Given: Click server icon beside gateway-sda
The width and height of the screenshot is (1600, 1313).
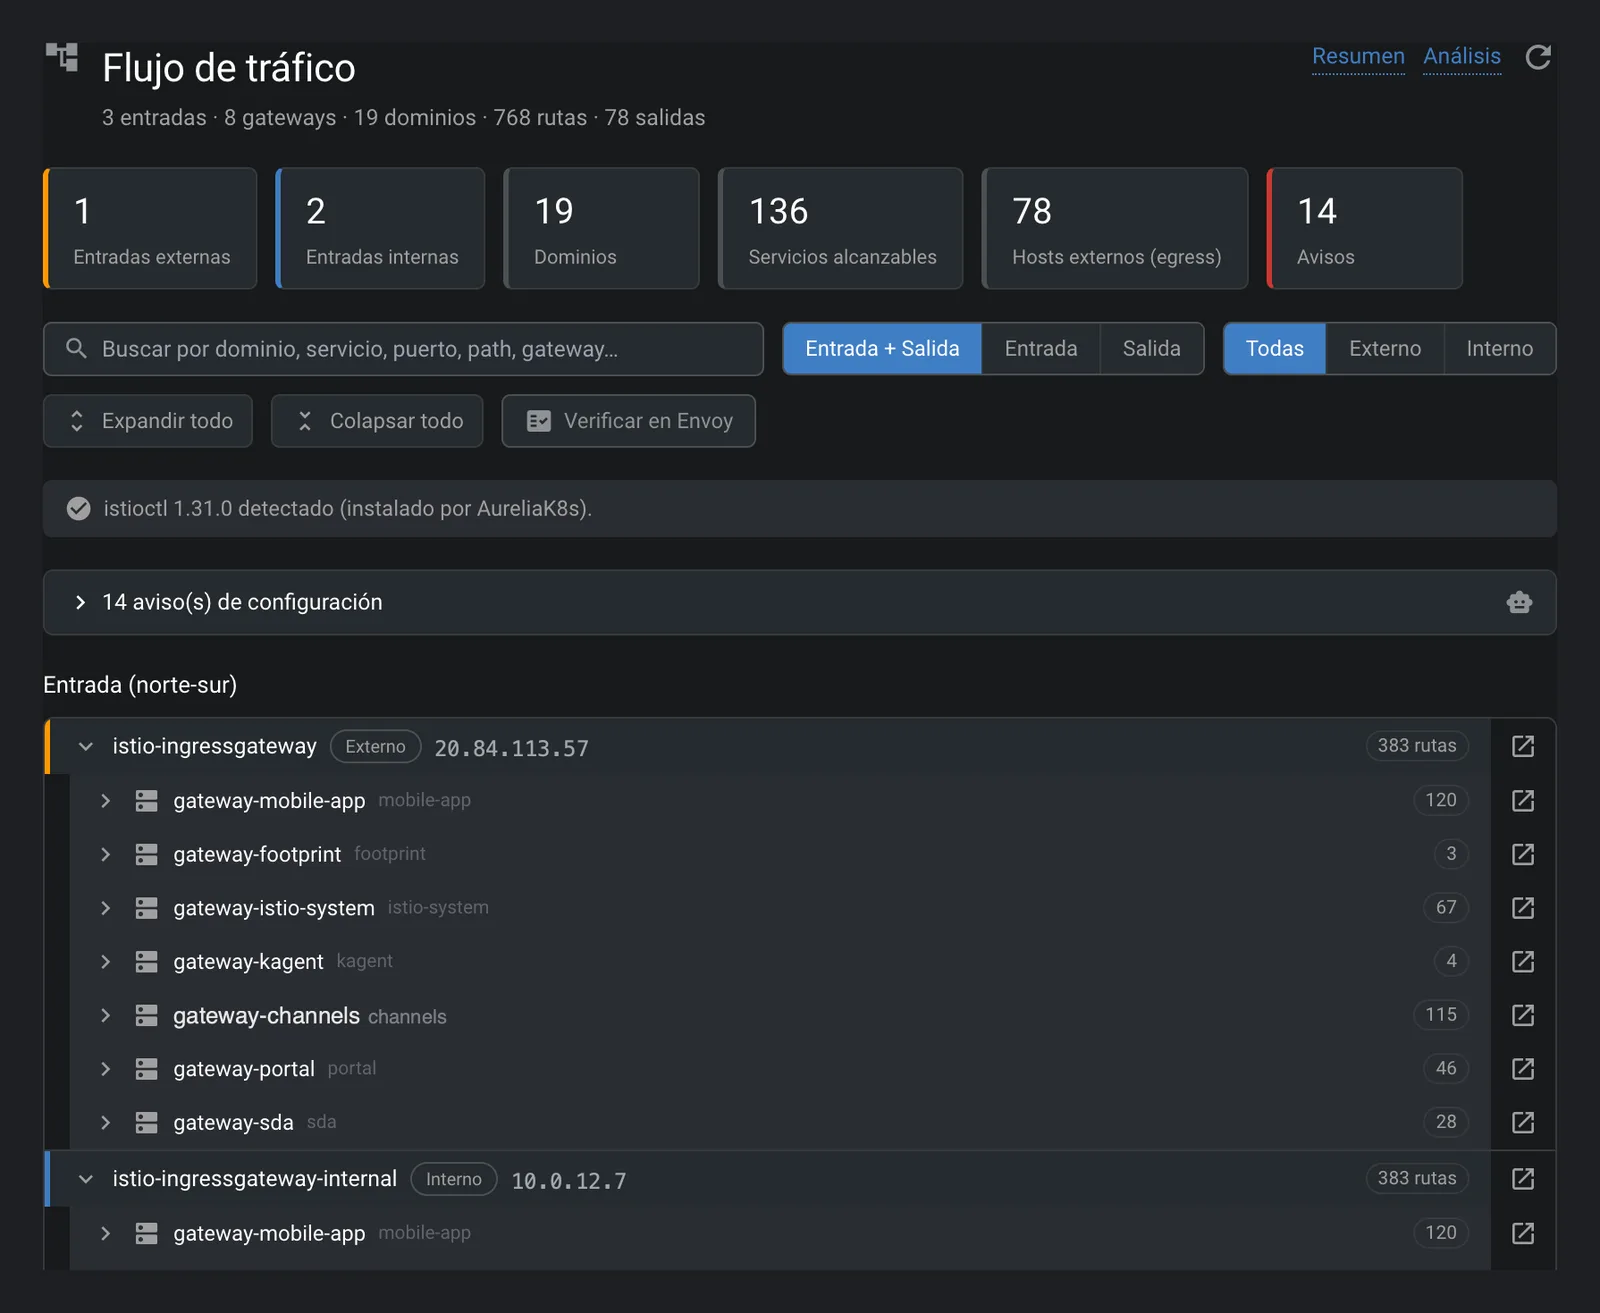Looking at the screenshot, I should [x=147, y=1123].
